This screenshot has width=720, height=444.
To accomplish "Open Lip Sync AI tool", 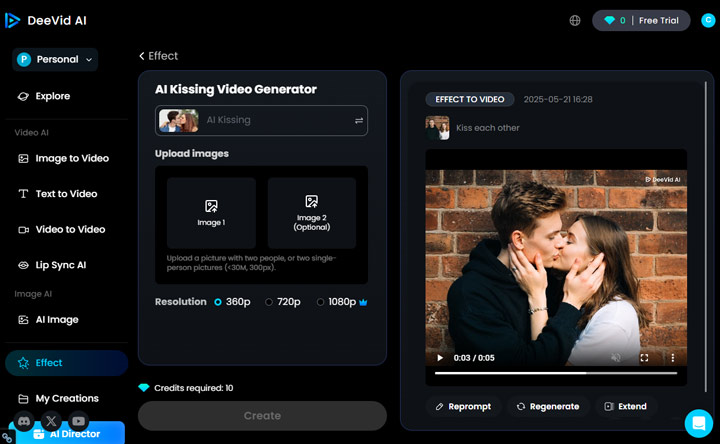I will pyautogui.click(x=52, y=265).
